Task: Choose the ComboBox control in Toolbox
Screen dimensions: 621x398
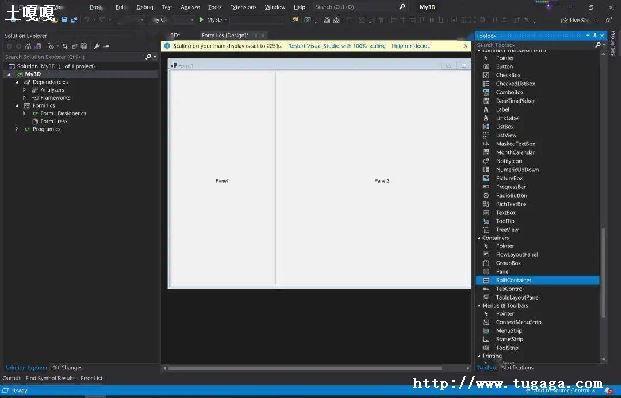Action: tap(509, 92)
